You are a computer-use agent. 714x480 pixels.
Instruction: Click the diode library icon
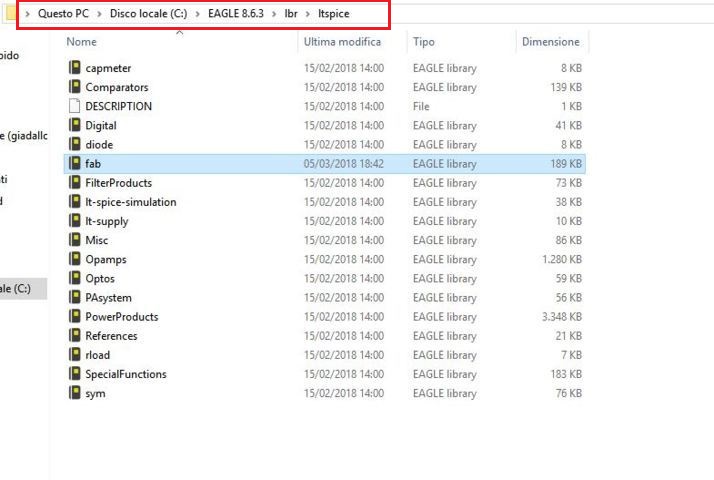(x=75, y=144)
